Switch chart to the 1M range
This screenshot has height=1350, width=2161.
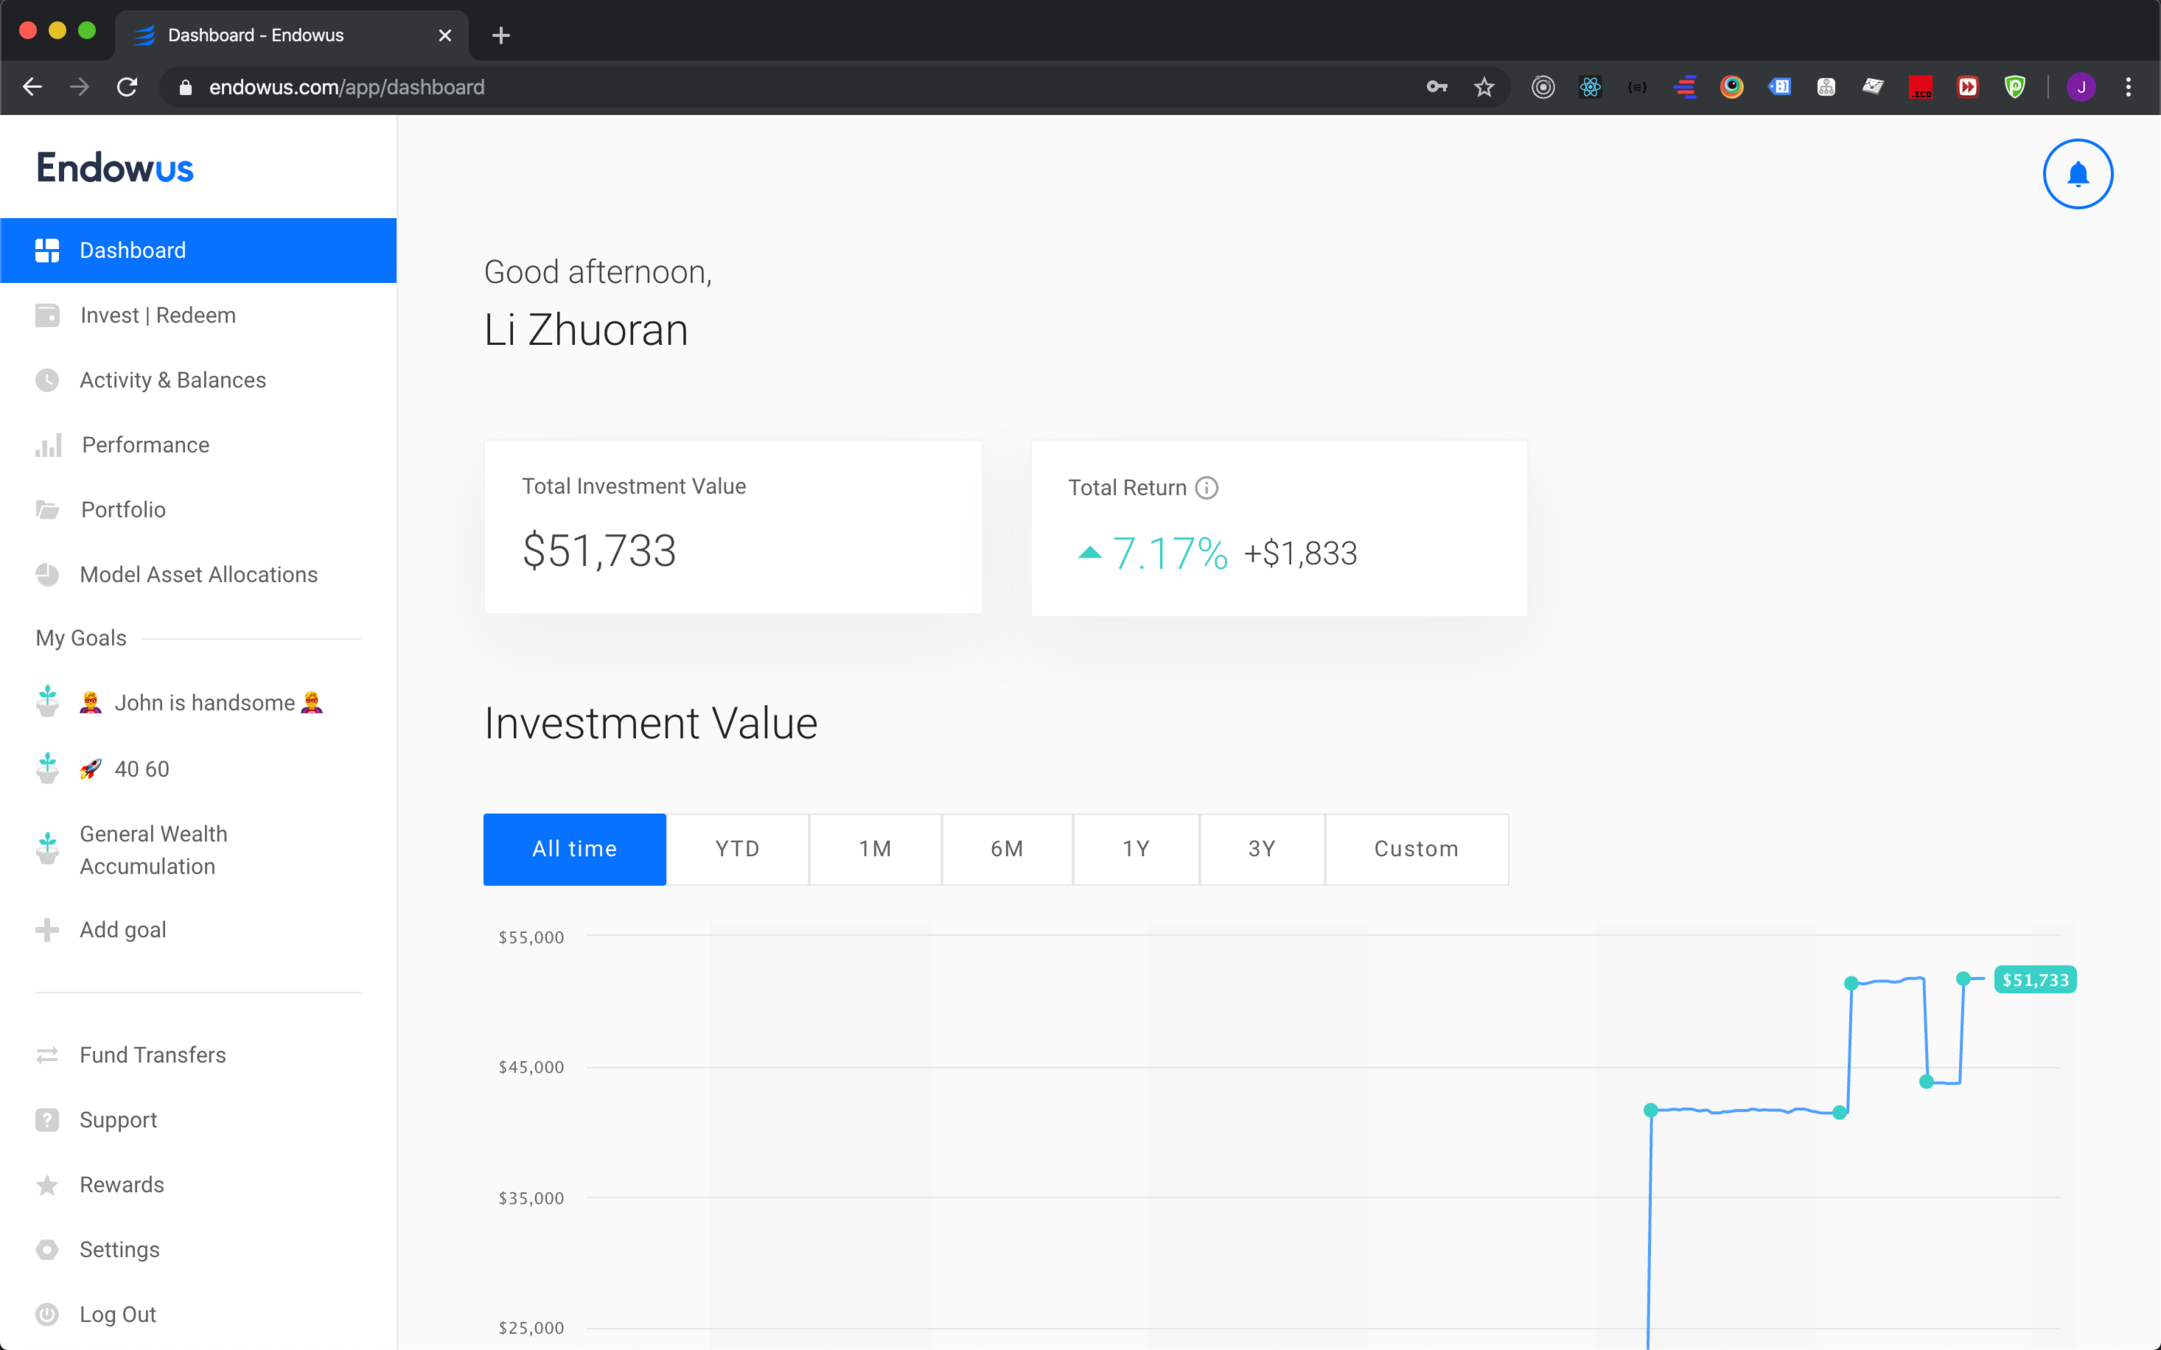tap(875, 849)
